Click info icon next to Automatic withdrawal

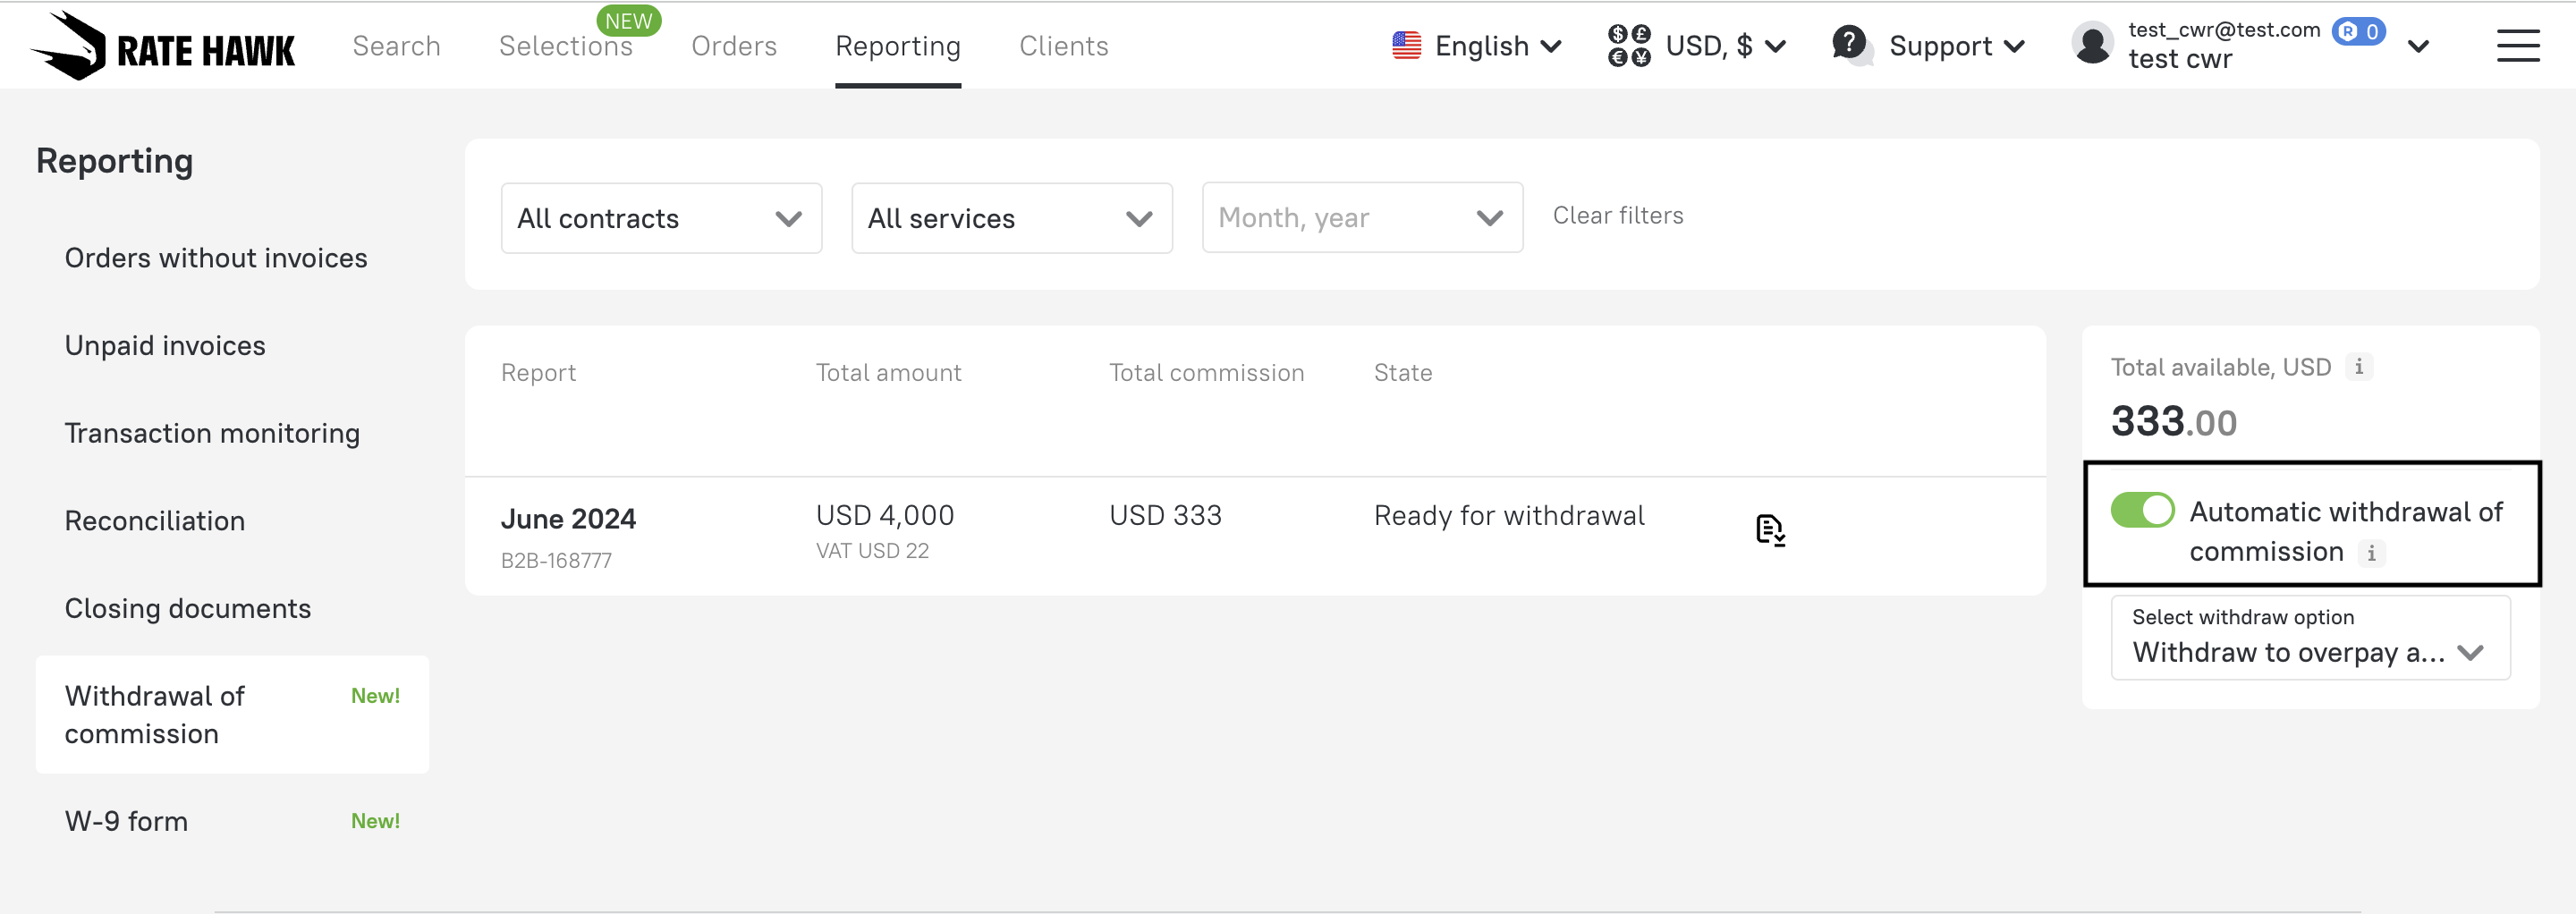coord(2371,552)
